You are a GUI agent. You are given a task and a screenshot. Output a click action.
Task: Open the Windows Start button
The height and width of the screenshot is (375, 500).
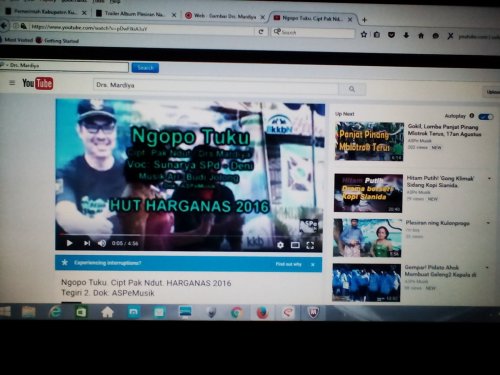point(5,312)
